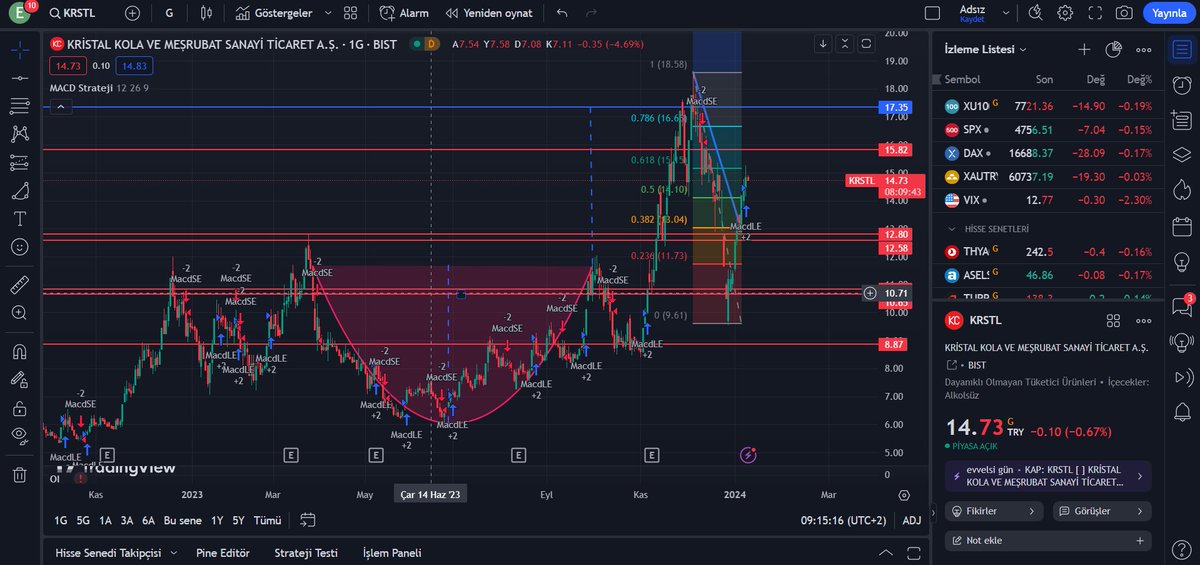Open watchlist advanced view pie icon
This screenshot has height=565, width=1200.
tap(1114, 49)
